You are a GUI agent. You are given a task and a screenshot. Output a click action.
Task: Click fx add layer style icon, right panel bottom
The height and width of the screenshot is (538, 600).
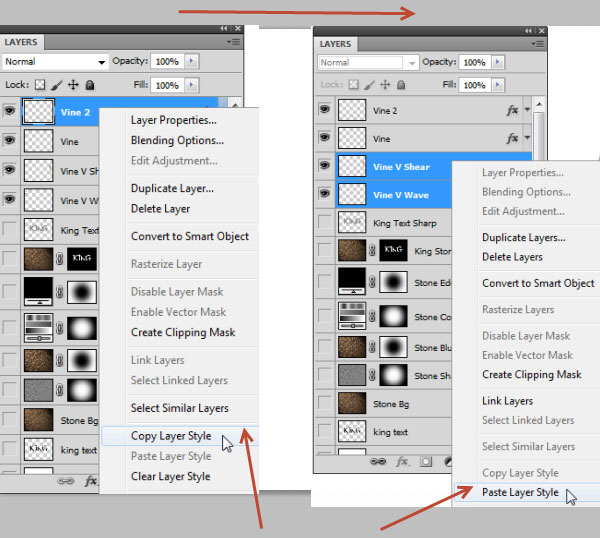[x=403, y=461]
